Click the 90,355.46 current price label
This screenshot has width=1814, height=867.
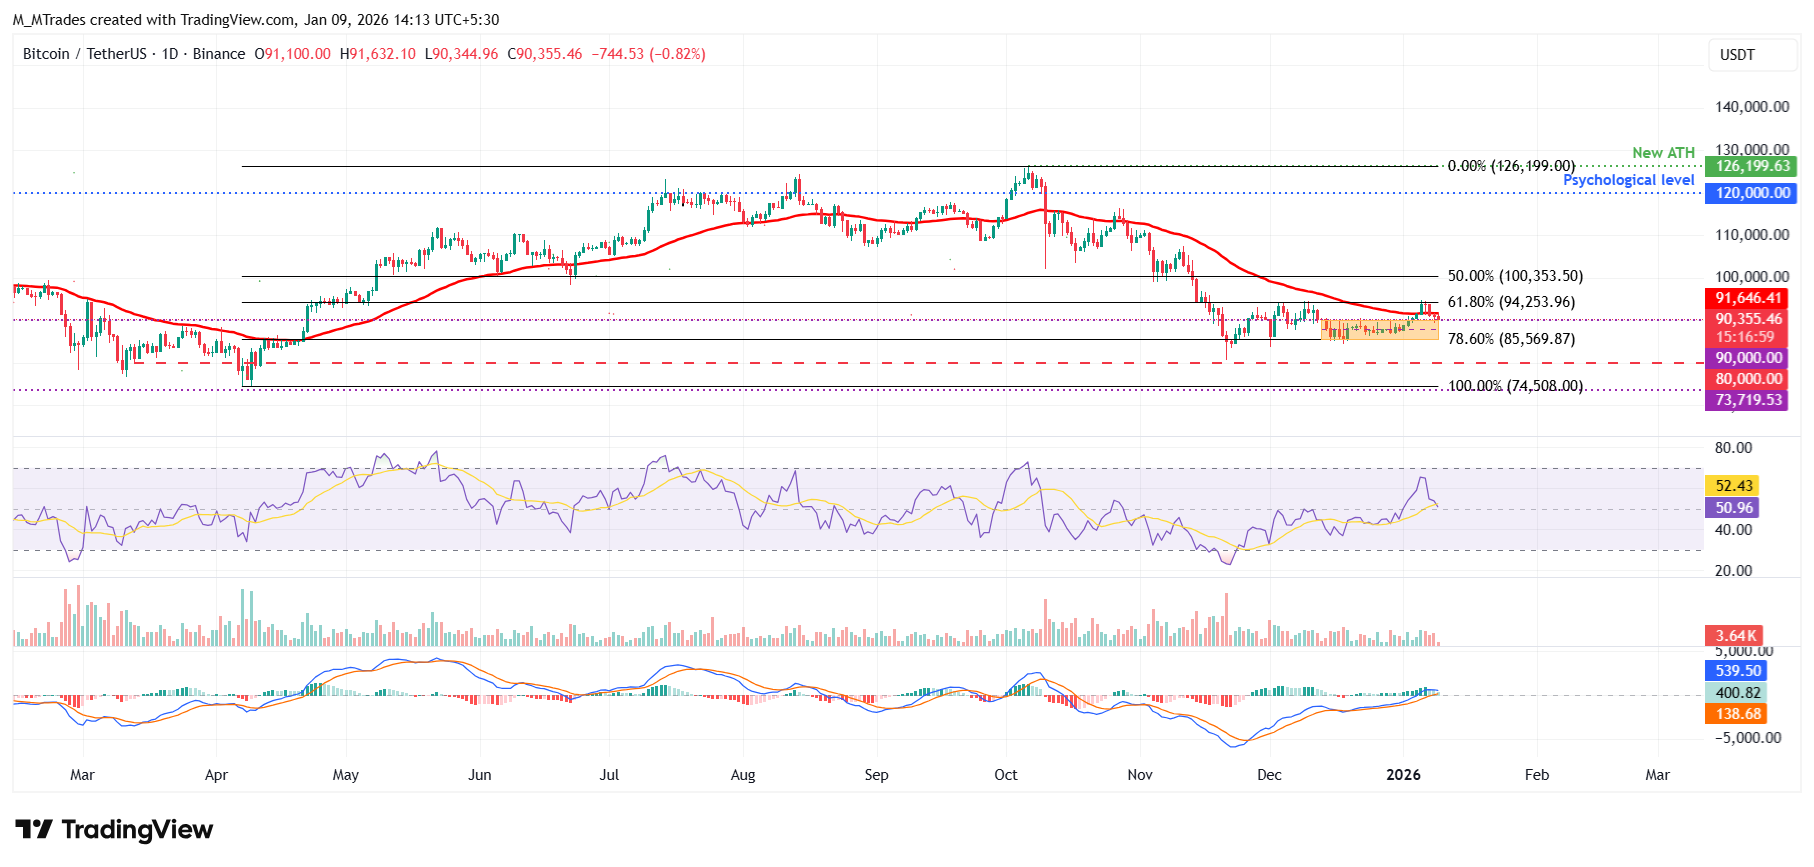[1748, 319]
